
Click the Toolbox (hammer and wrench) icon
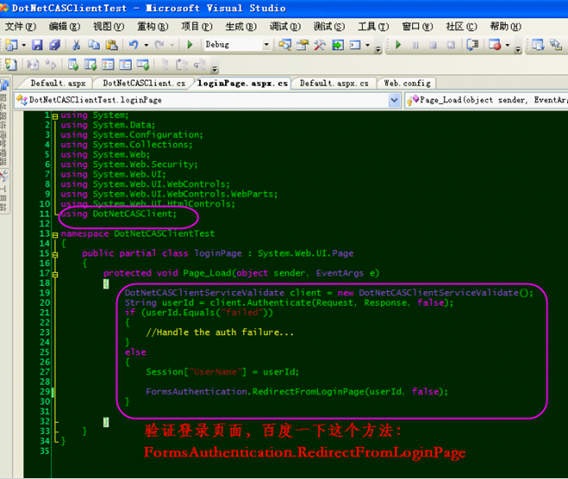pyautogui.click(x=320, y=45)
